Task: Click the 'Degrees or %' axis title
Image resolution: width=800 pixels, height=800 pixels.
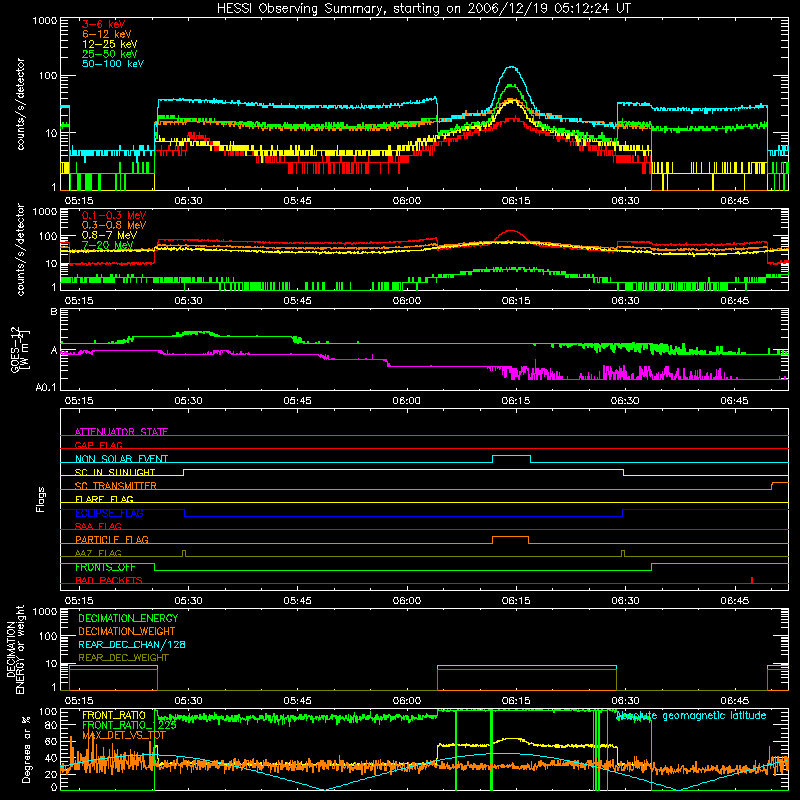Action: [26, 750]
